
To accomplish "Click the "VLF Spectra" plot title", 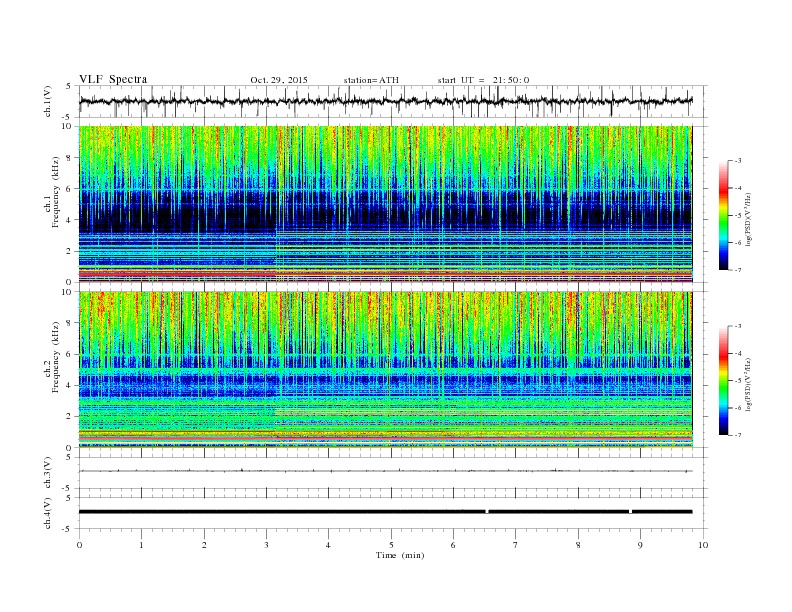I will (113, 79).
